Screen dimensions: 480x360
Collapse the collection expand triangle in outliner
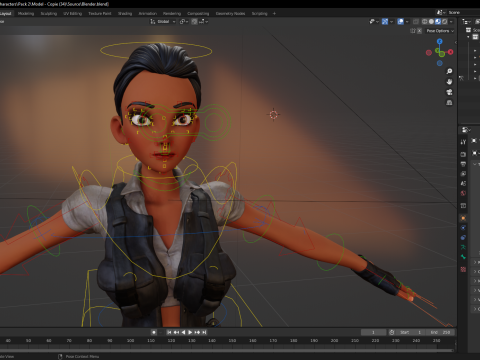click(x=469, y=37)
